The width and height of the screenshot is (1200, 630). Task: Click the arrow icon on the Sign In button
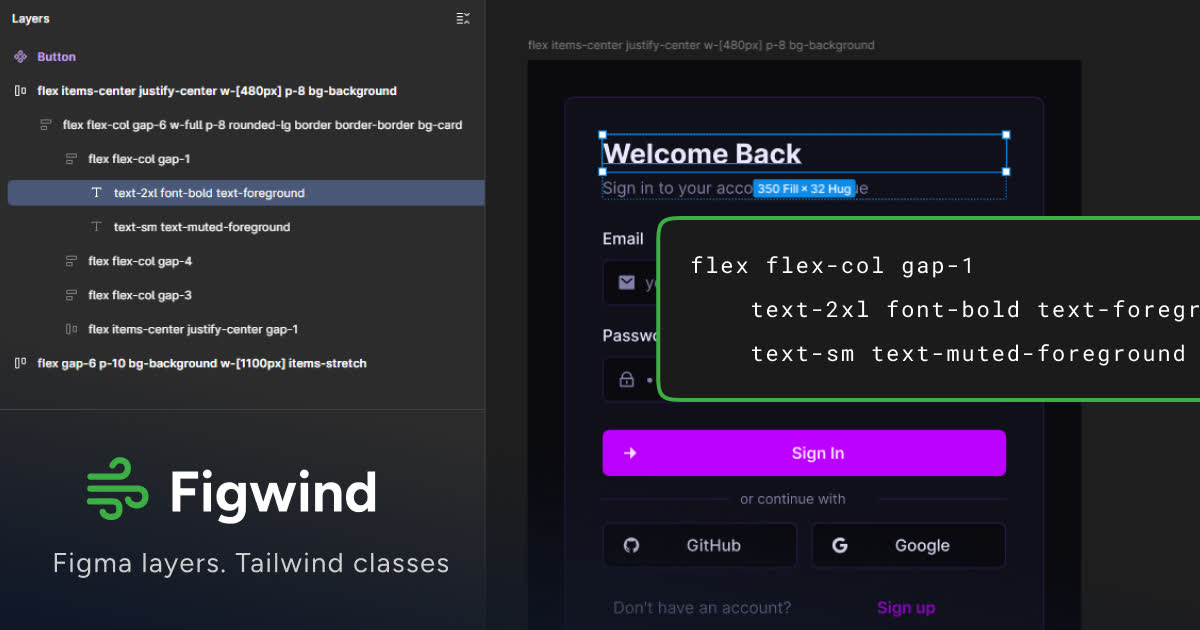(x=630, y=453)
